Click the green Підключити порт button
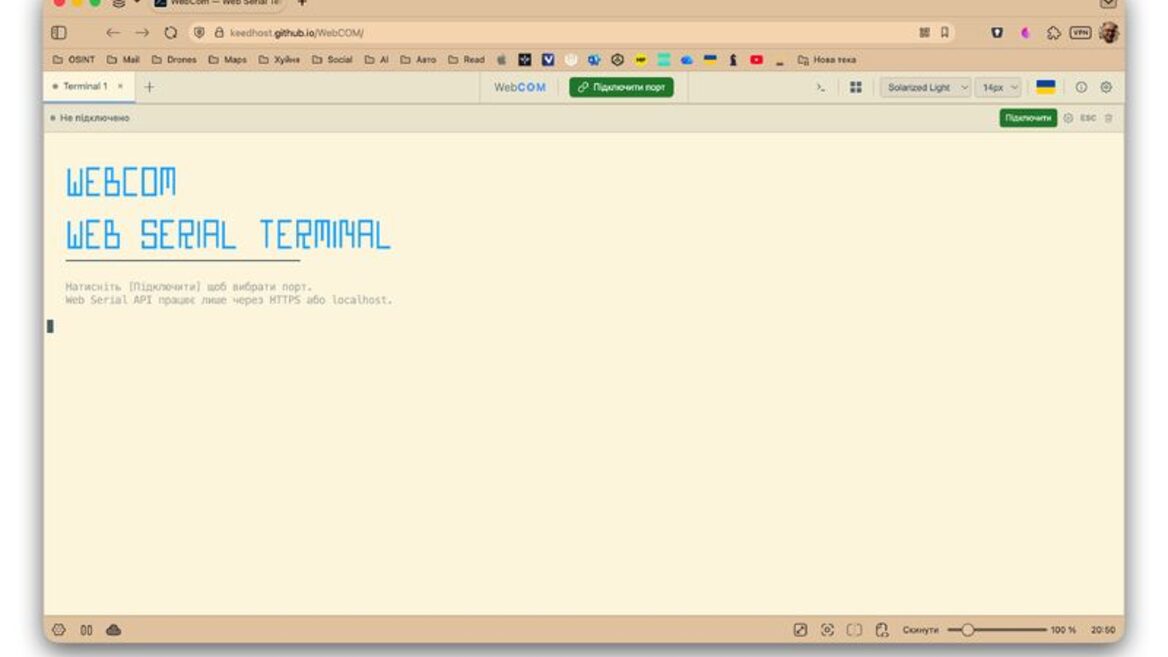 tap(621, 88)
